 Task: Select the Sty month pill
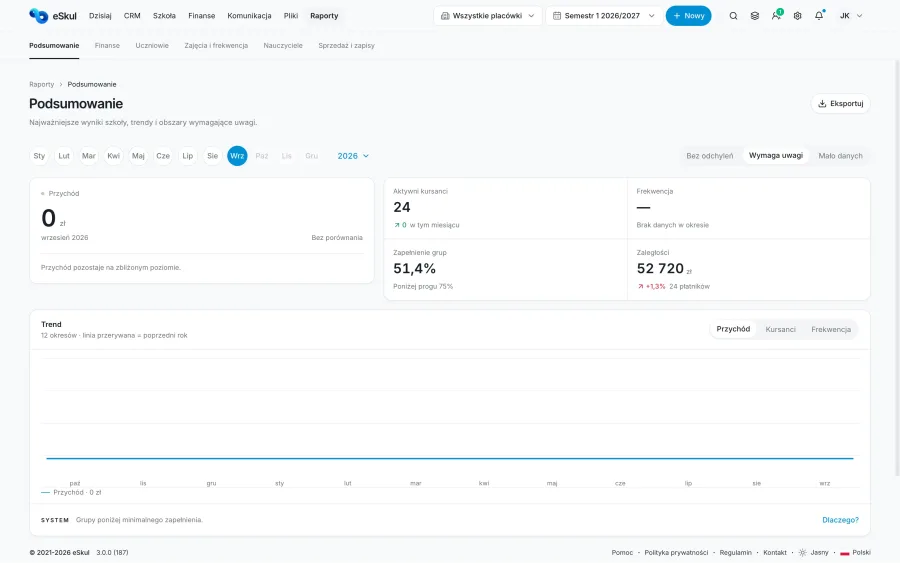pos(39,156)
